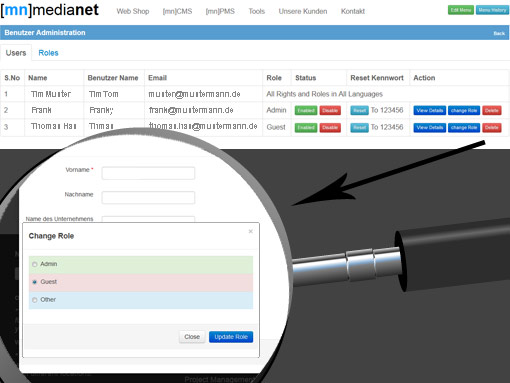Click the Guest role cell for Thomas
This screenshot has height=383, width=510.
(x=276, y=127)
